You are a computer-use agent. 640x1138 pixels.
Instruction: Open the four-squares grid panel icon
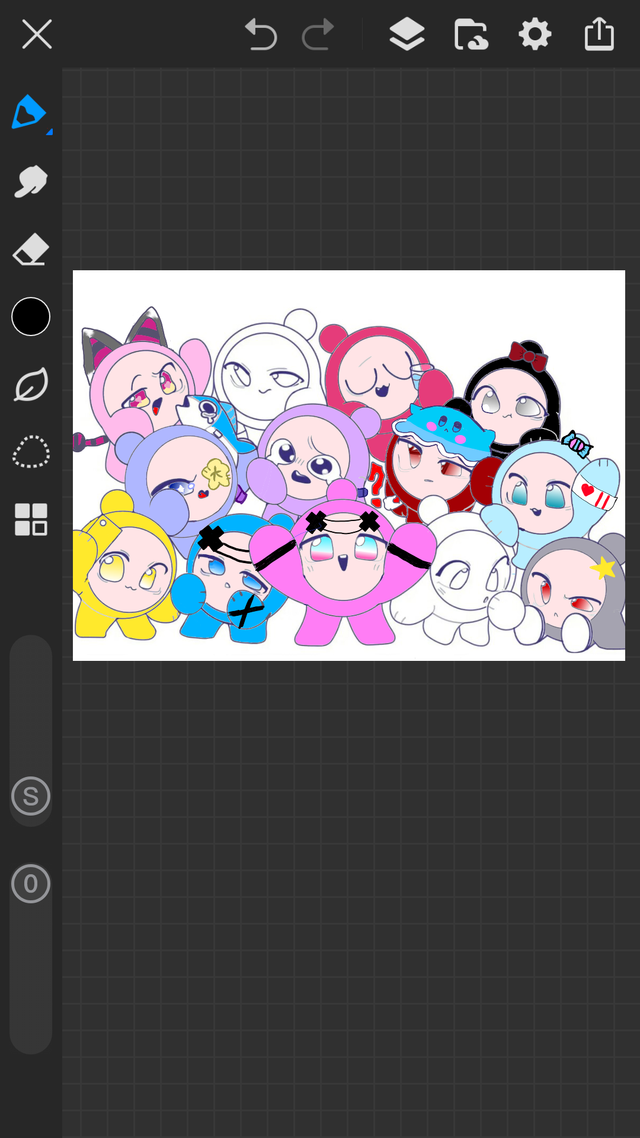click(x=31, y=520)
